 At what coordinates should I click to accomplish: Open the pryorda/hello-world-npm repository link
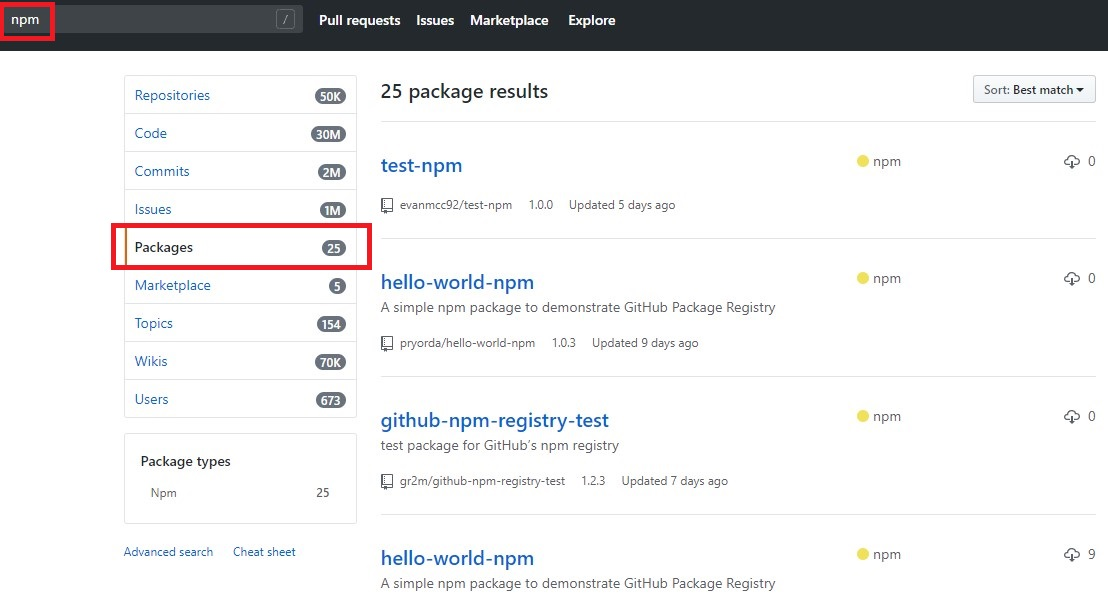tap(467, 343)
